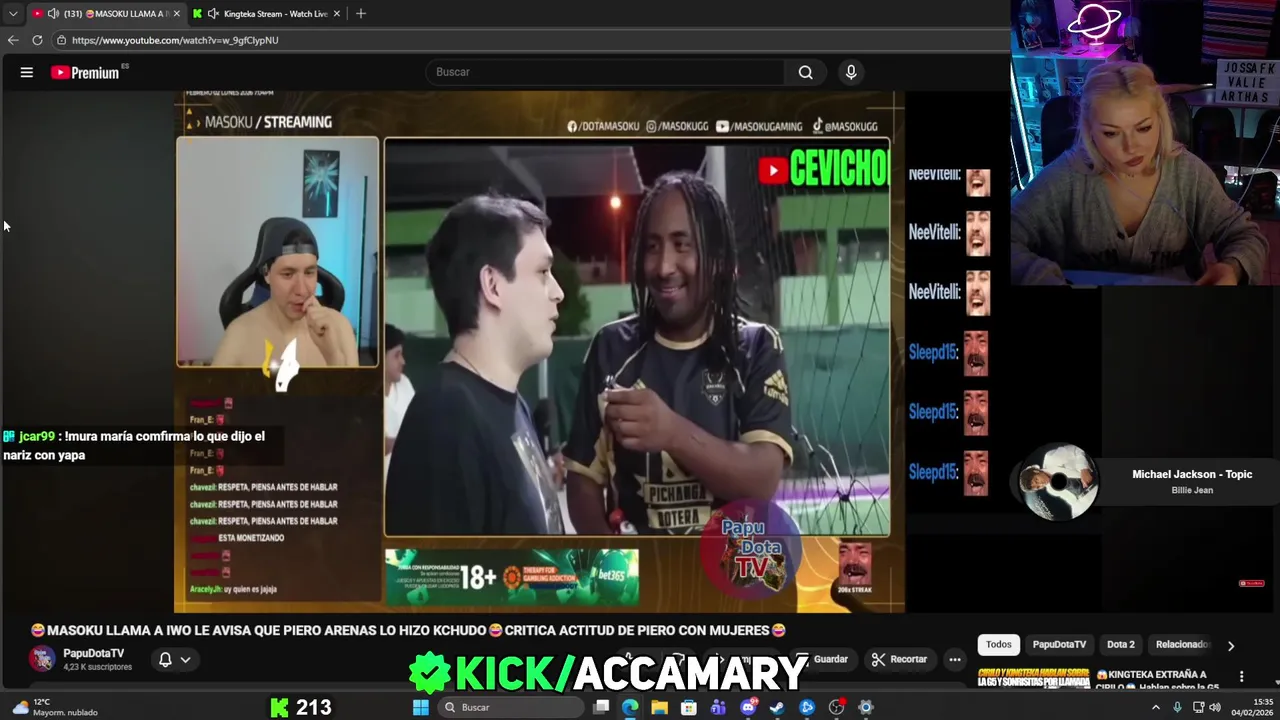Viewport: 1280px width, 720px height.
Task: Click the video title MASOKU LLAMA A IWO
Action: click(x=408, y=630)
